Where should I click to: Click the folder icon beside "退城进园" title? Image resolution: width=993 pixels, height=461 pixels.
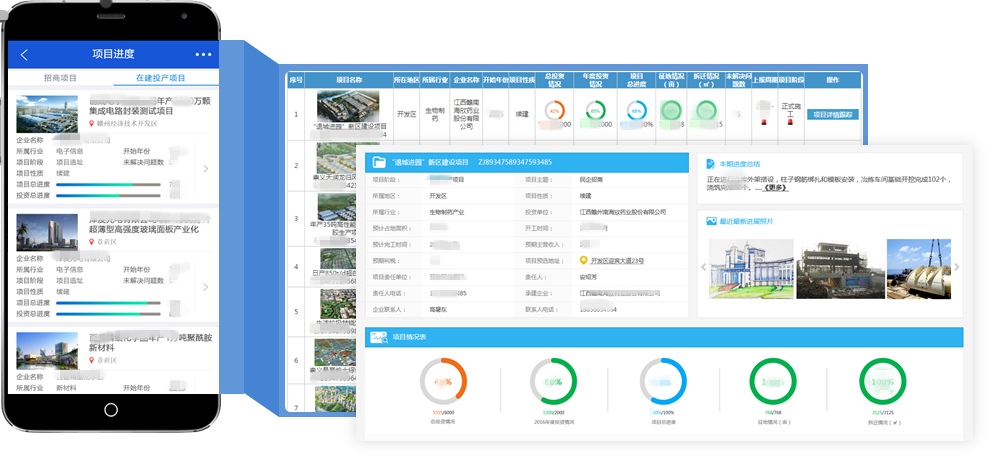click(379, 162)
